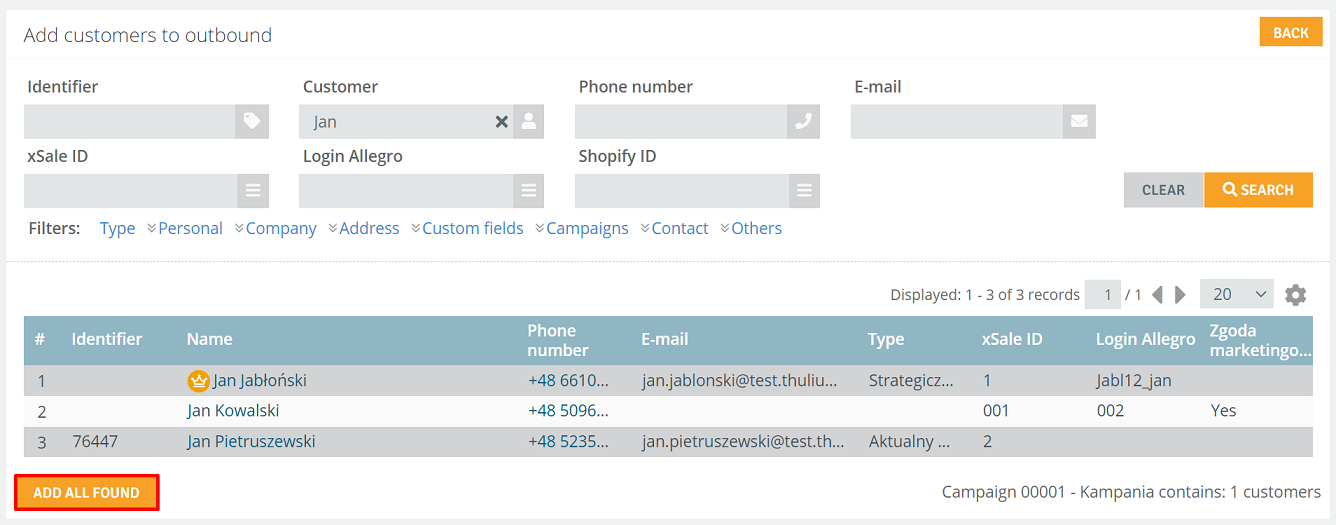The width and height of the screenshot is (1336, 525).
Task: Focus the Shopify ID input field
Action: 681,191
